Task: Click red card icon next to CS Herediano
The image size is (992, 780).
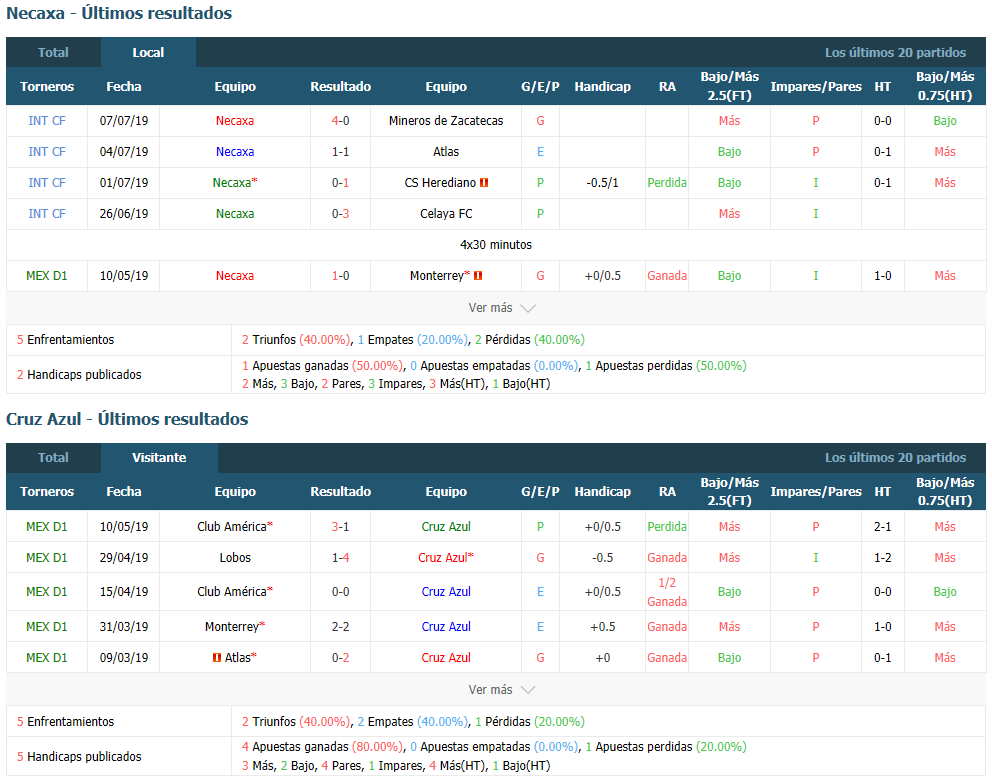Action: [484, 183]
